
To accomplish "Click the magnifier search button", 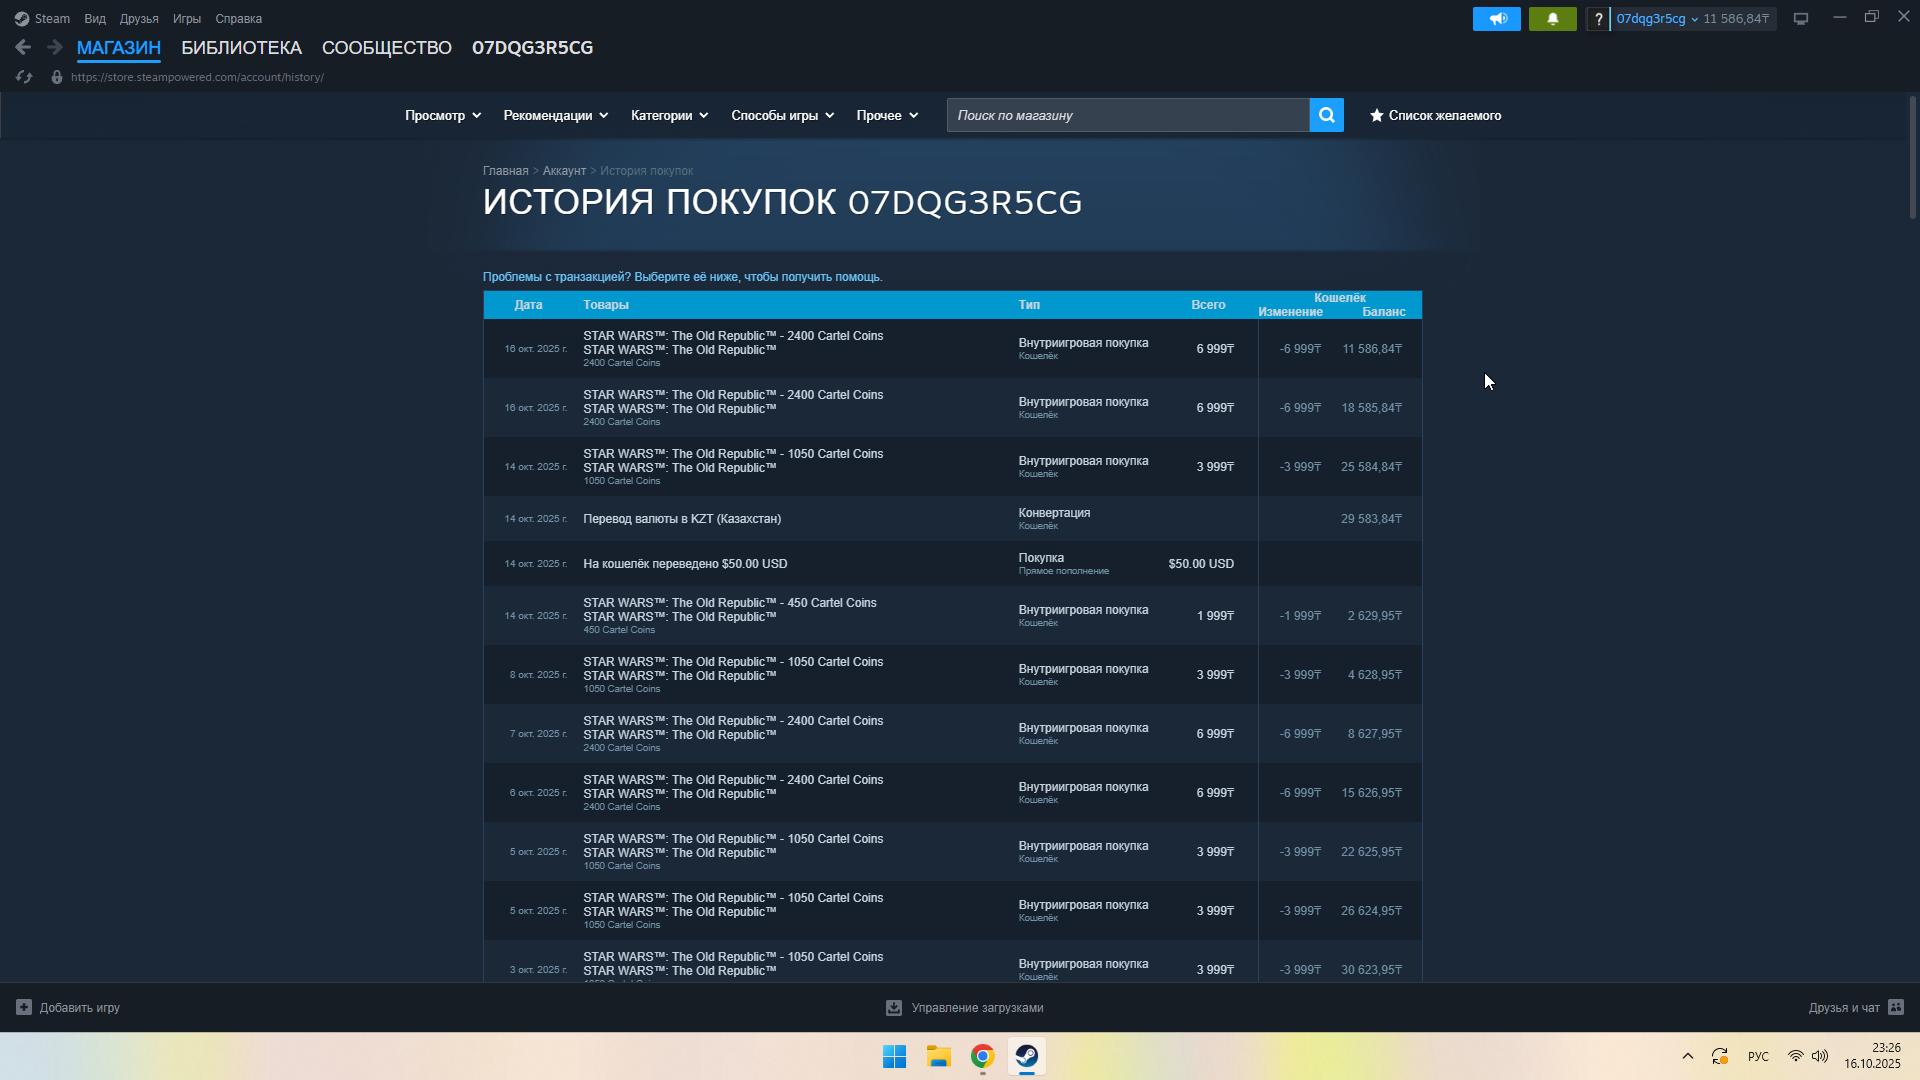I will click(1326, 115).
